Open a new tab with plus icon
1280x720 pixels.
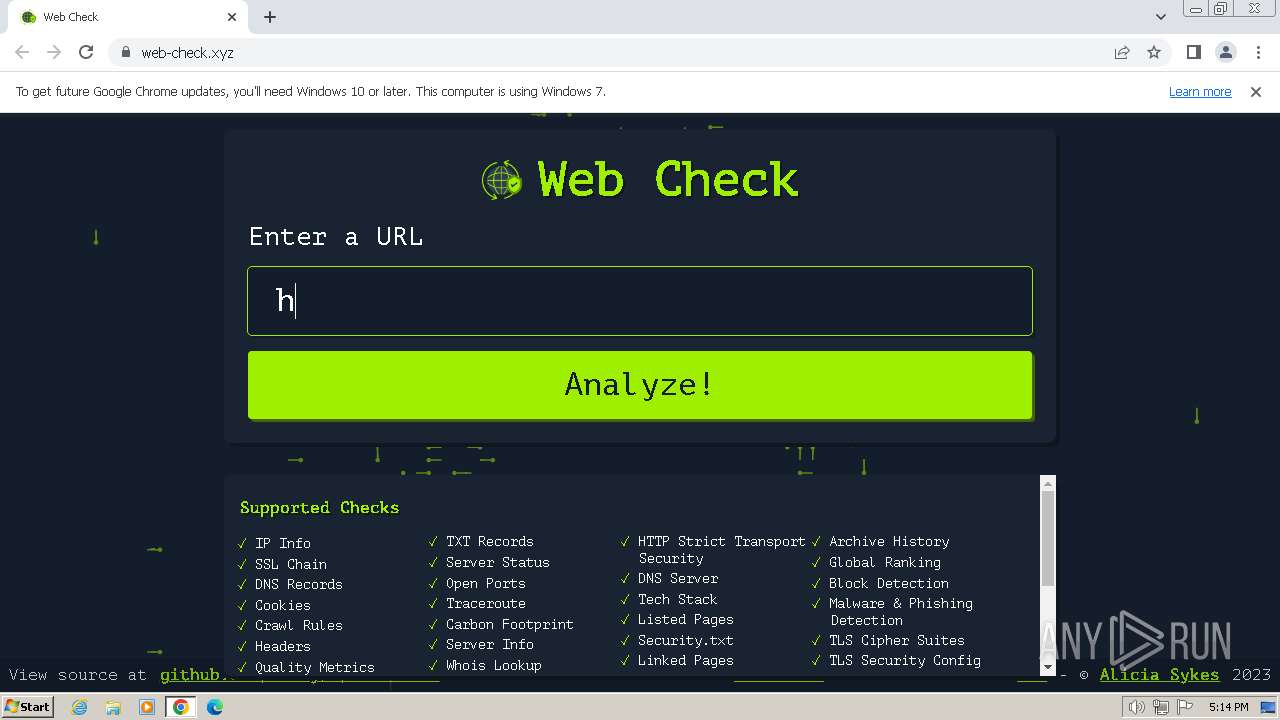(x=270, y=17)
